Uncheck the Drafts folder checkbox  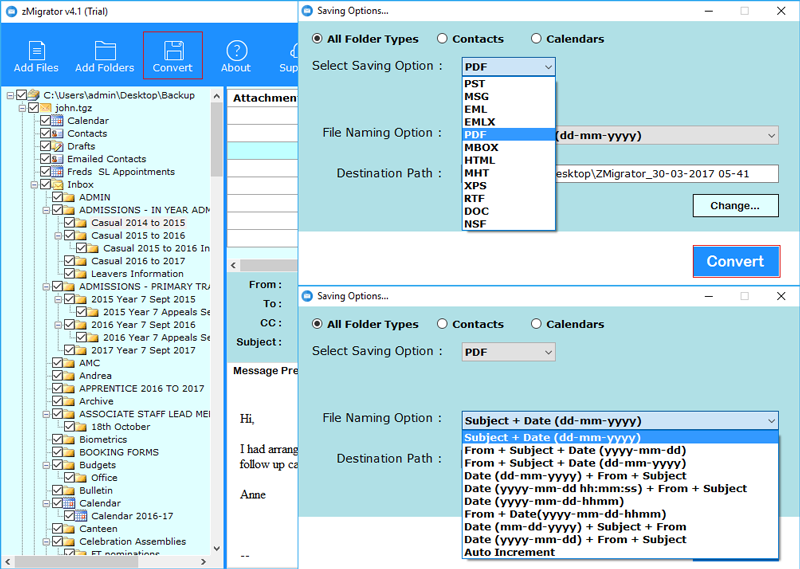pyautogui.click(x=45, y=146)
